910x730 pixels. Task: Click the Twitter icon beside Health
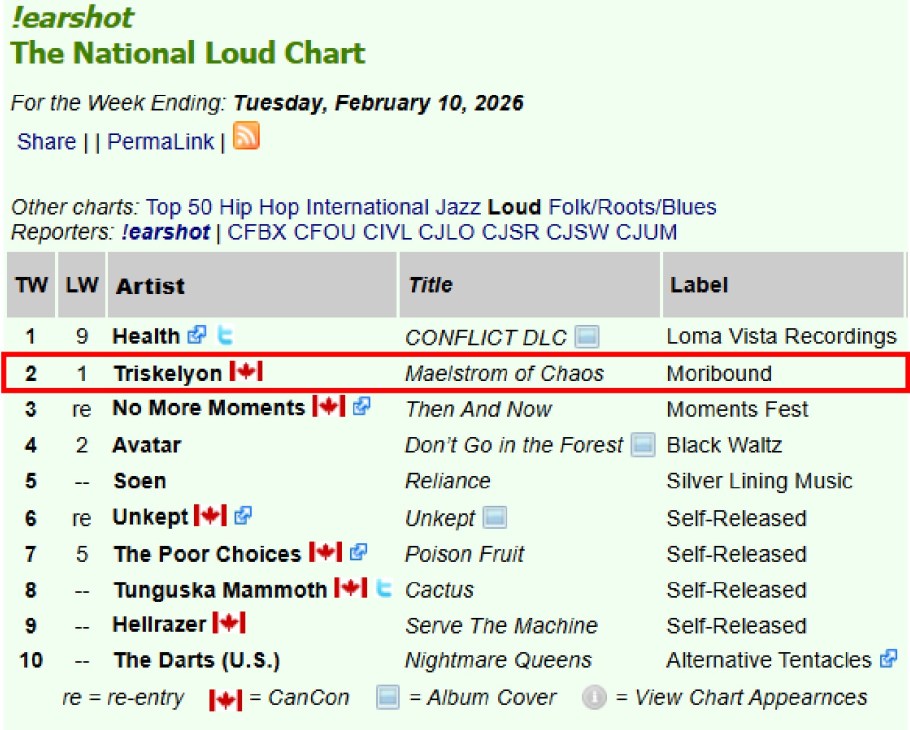(227, 336)
